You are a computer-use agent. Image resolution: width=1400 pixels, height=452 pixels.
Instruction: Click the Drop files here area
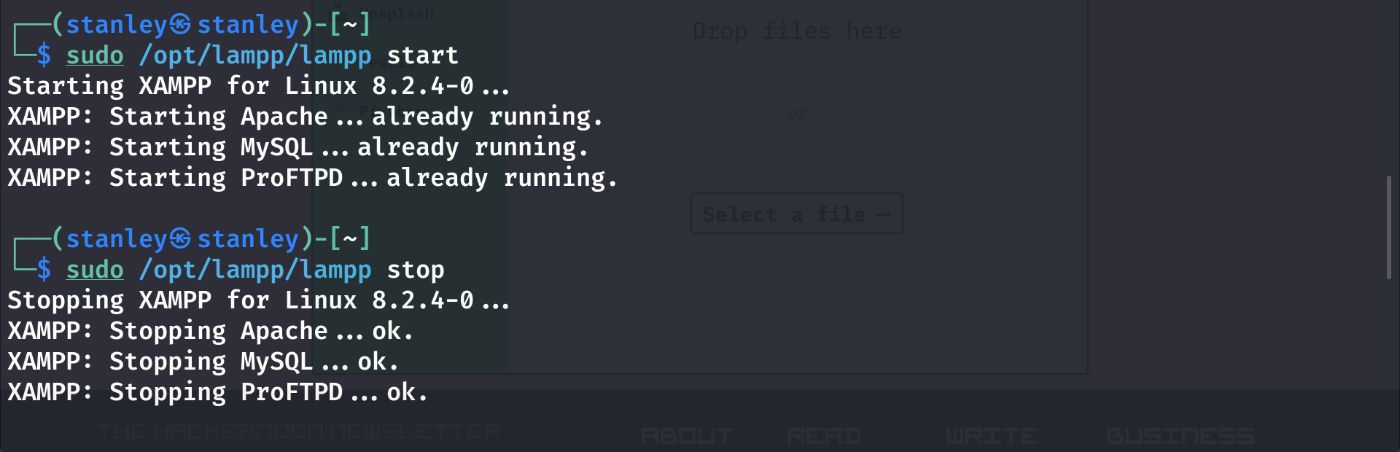pyautogui.click(x=797, y=31)
